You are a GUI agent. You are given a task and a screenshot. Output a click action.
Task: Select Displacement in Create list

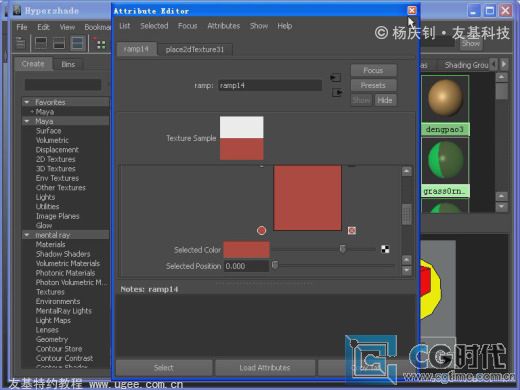click(57, 150)
